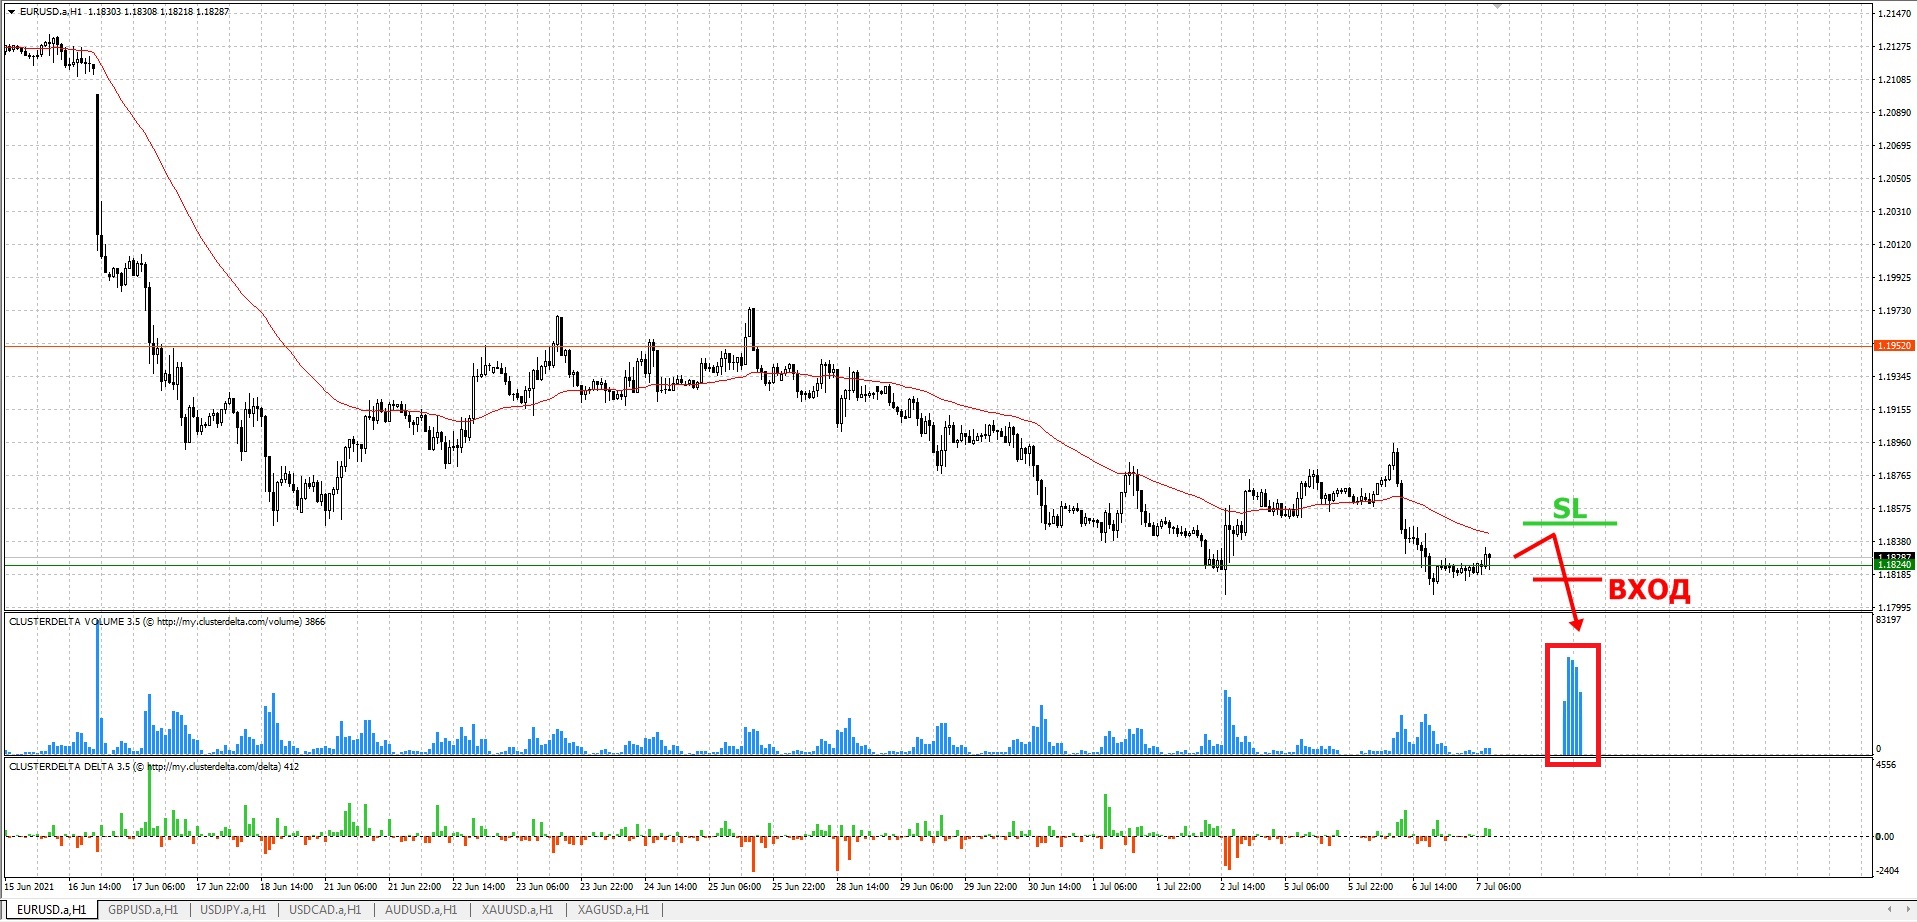Click the green 1.18240 price level label
Viewport: 1917px width, 922px height.
pos(1894,565)
